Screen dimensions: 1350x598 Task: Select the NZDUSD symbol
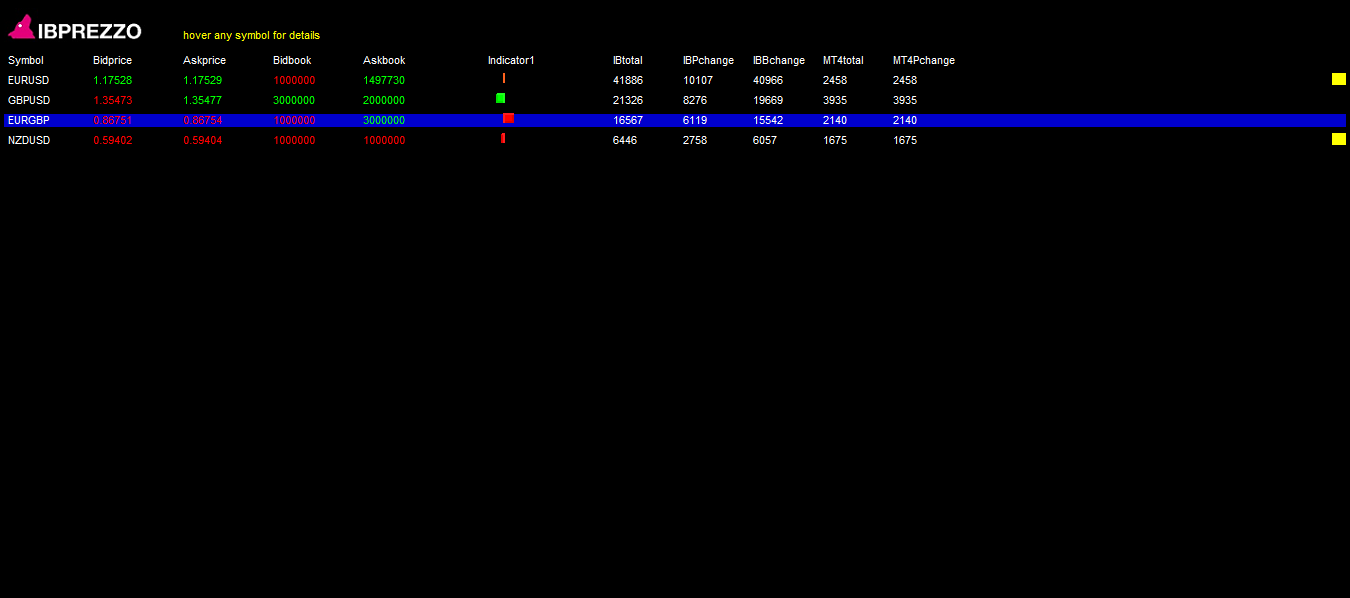tap(28, 140)
